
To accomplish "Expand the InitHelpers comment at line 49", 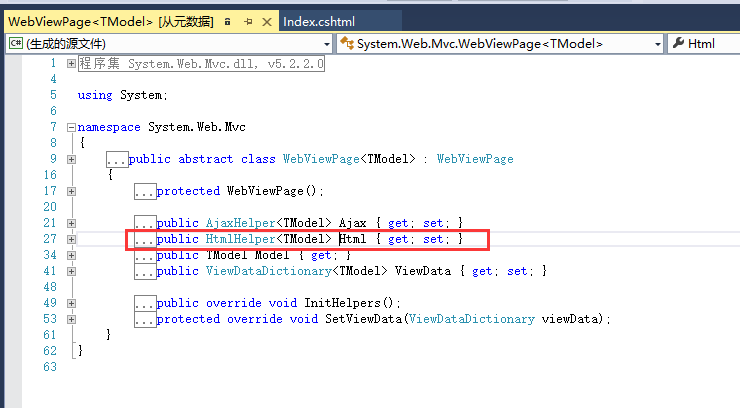I will click(x=71, y=304).
